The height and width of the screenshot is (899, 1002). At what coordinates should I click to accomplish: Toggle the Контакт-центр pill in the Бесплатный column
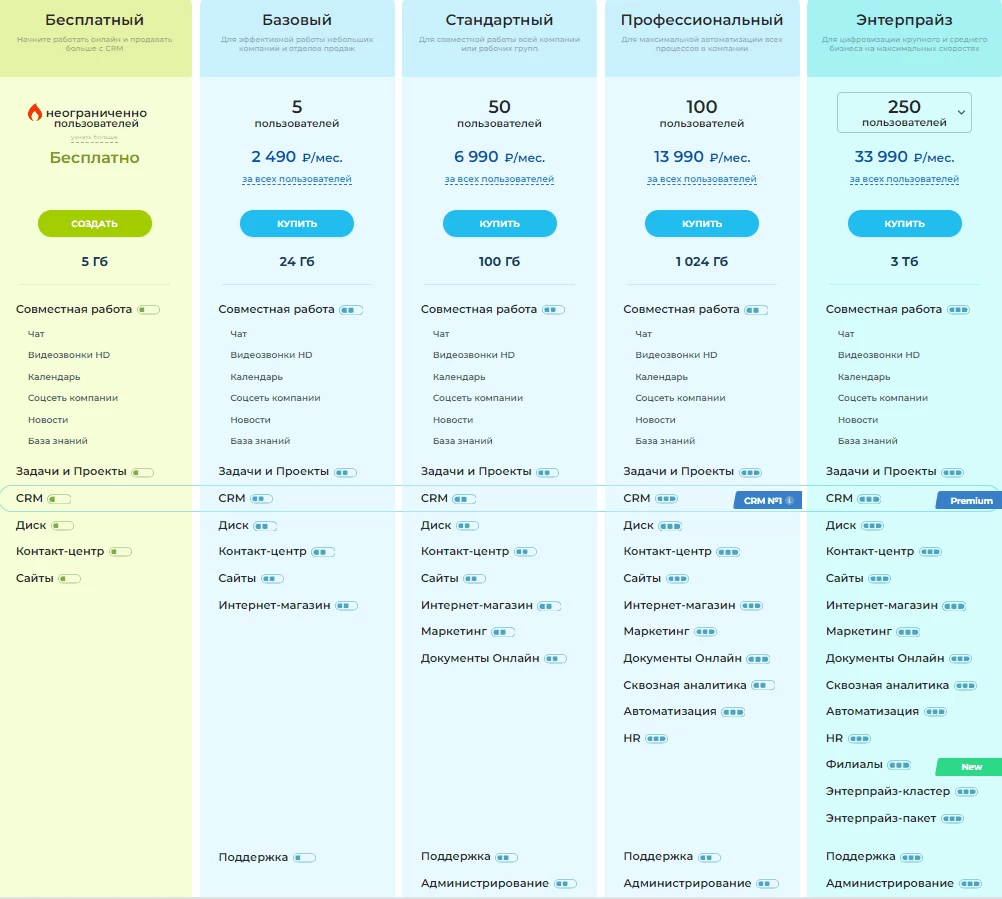tap(120, 552)
